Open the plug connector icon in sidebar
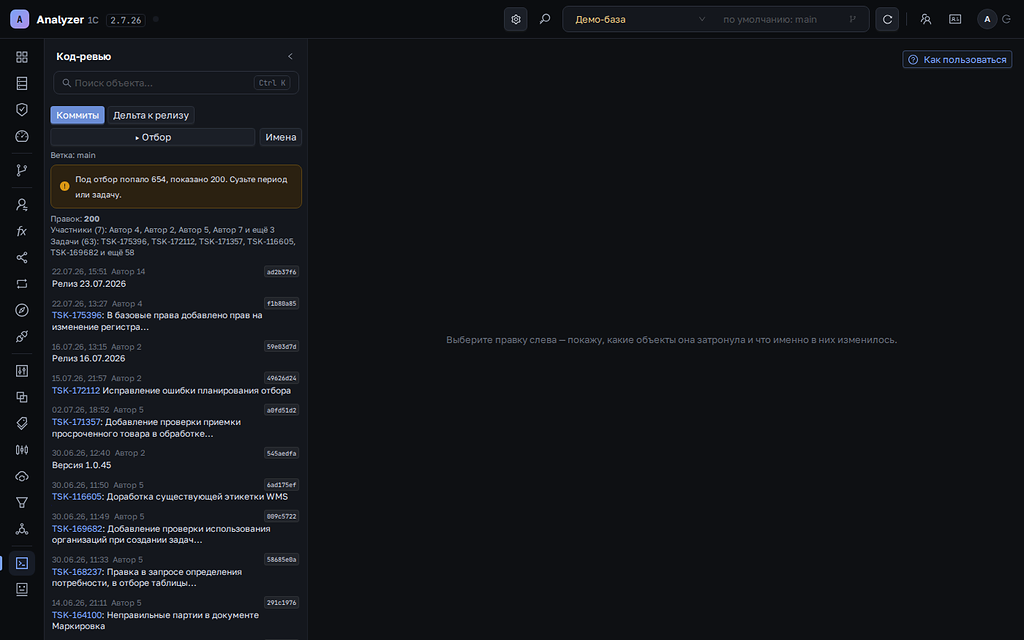1024x640 pixels. [x=22, y=336]
